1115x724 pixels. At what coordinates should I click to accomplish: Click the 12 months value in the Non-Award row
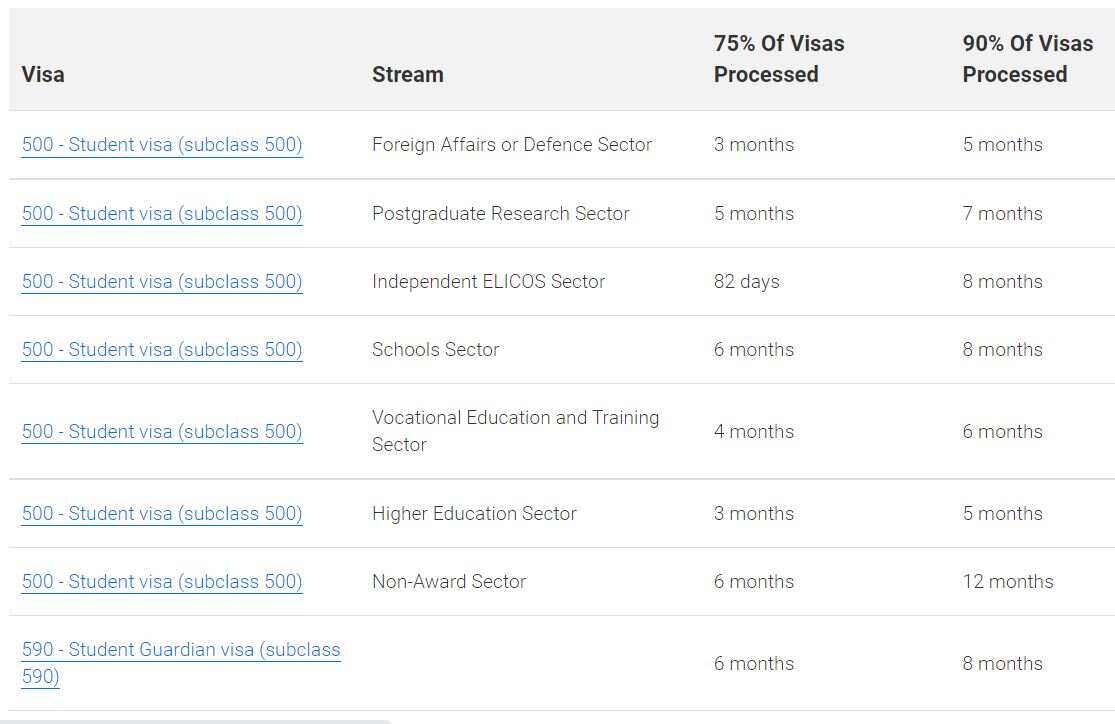click(1008, 581)
